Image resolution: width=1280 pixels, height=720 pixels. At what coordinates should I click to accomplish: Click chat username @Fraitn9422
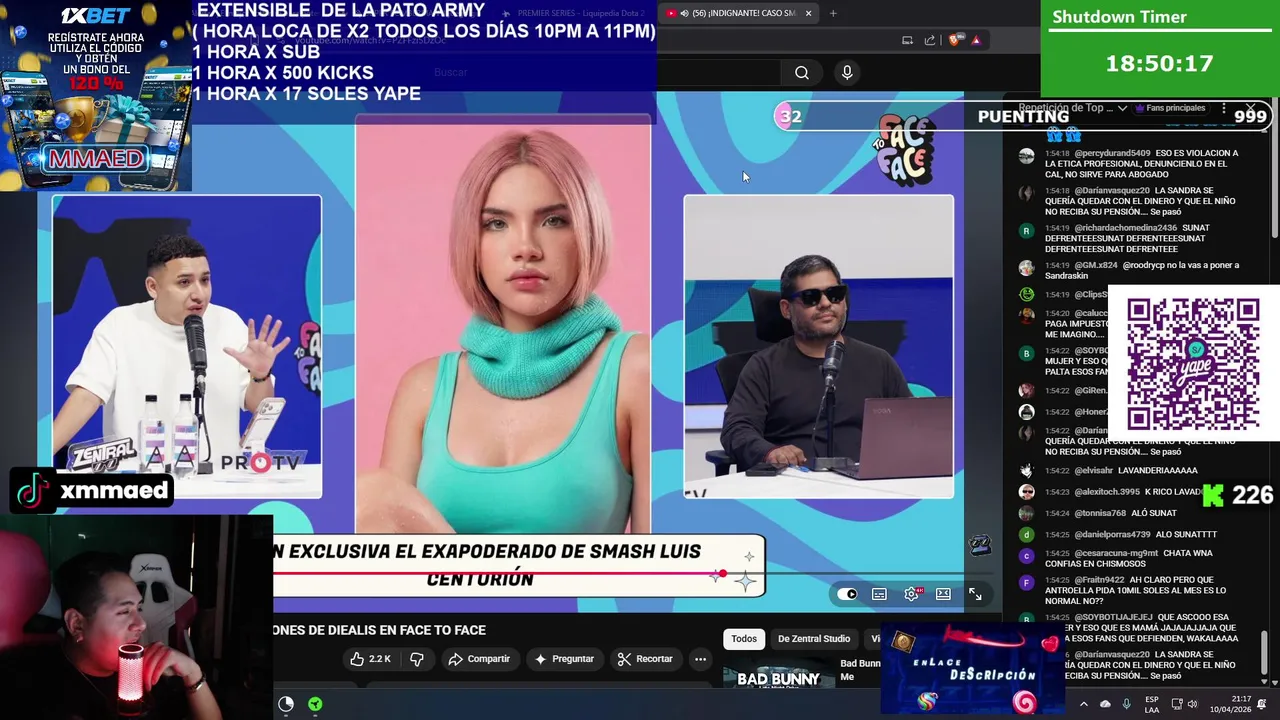point(1102,580)
